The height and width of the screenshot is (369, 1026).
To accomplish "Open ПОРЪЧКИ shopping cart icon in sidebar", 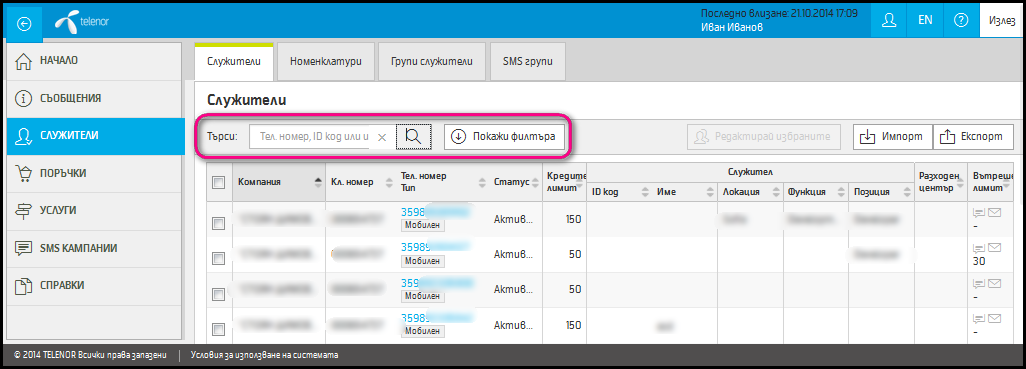I will 23,173.
